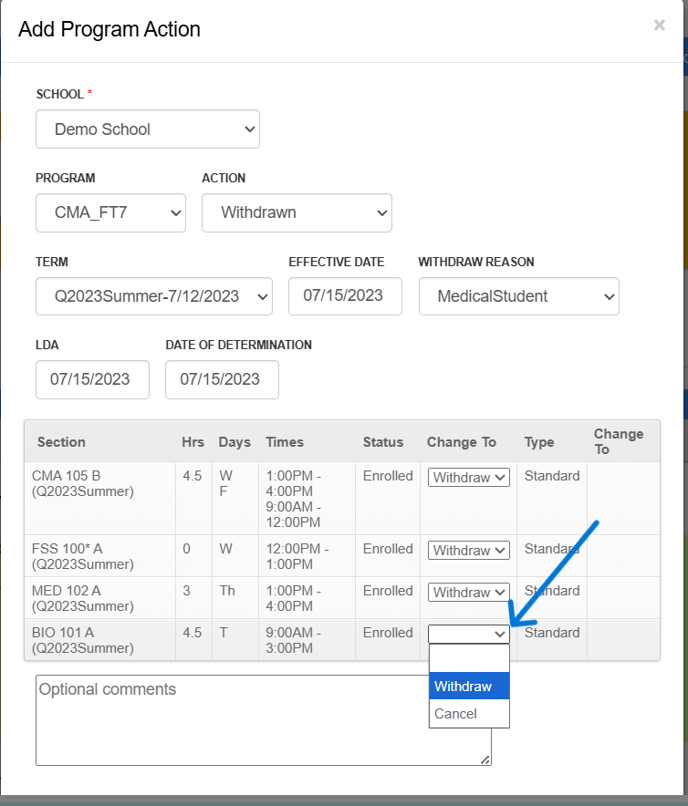Open the Term dropdown Q2023Summer-7/12/2023
Viewport: 688px width, 806px height.
(153, 296)
